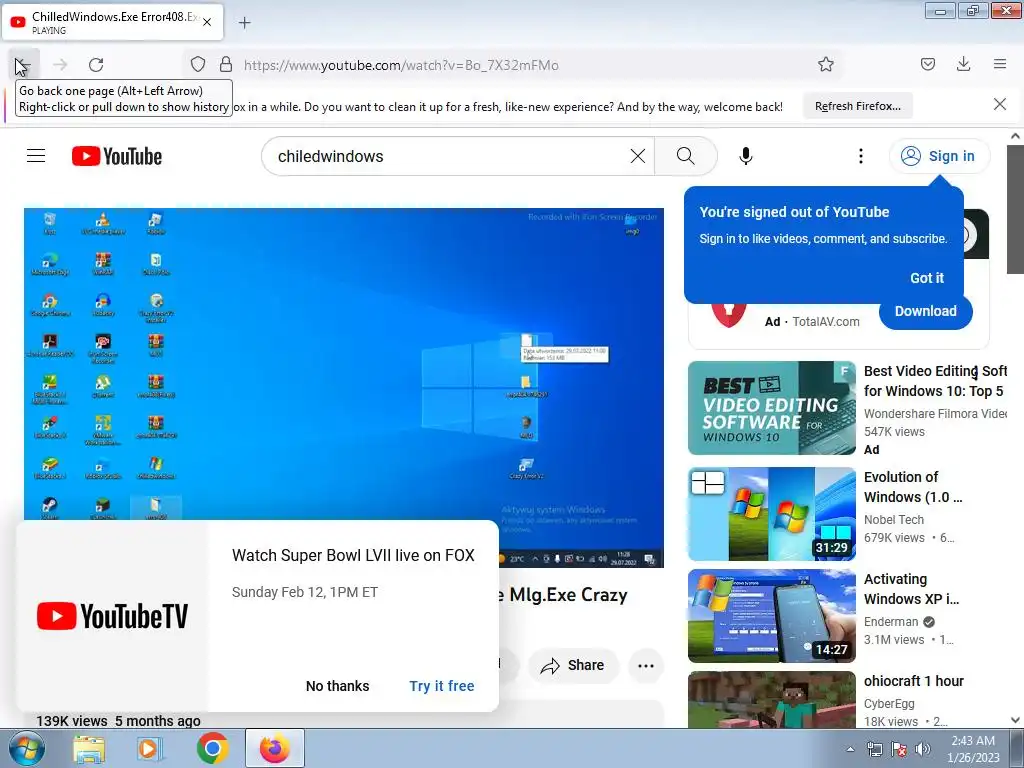Go back one page in Firefox
Screen dimensions: 1024x768
[24, 65]
